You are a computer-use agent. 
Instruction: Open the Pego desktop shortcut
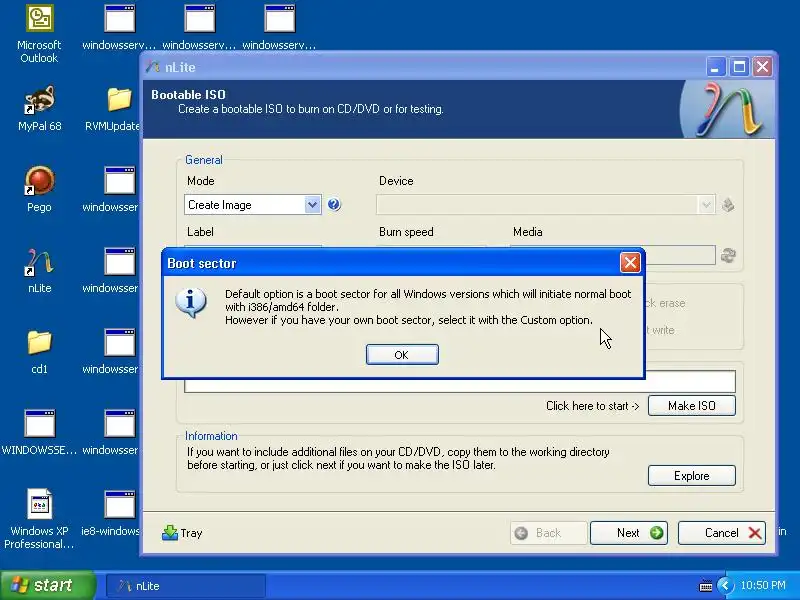coord(39,189)
